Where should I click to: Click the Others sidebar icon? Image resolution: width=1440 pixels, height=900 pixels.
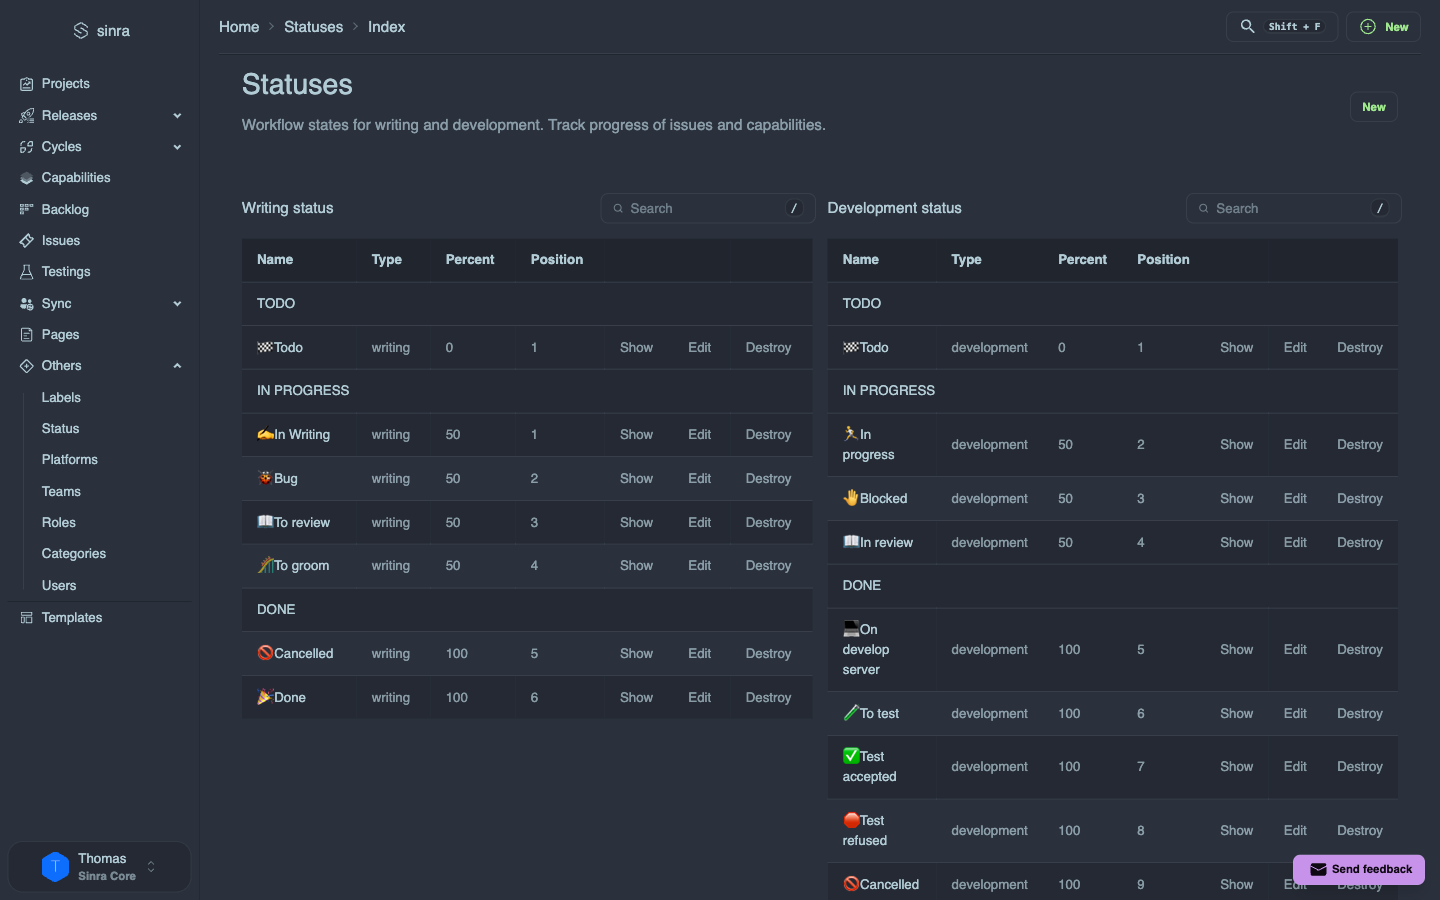(x=27, y=366)
